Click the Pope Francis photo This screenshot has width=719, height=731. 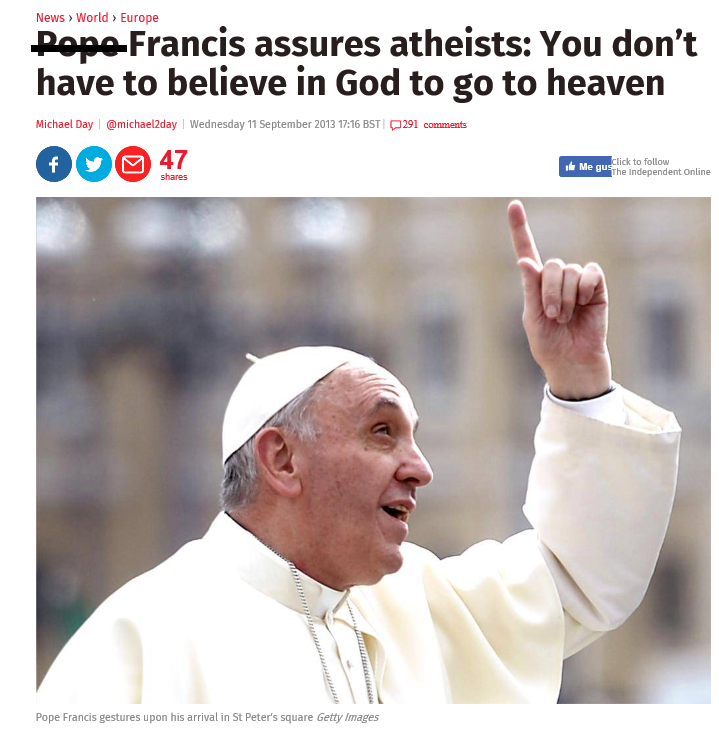[373, 450]
